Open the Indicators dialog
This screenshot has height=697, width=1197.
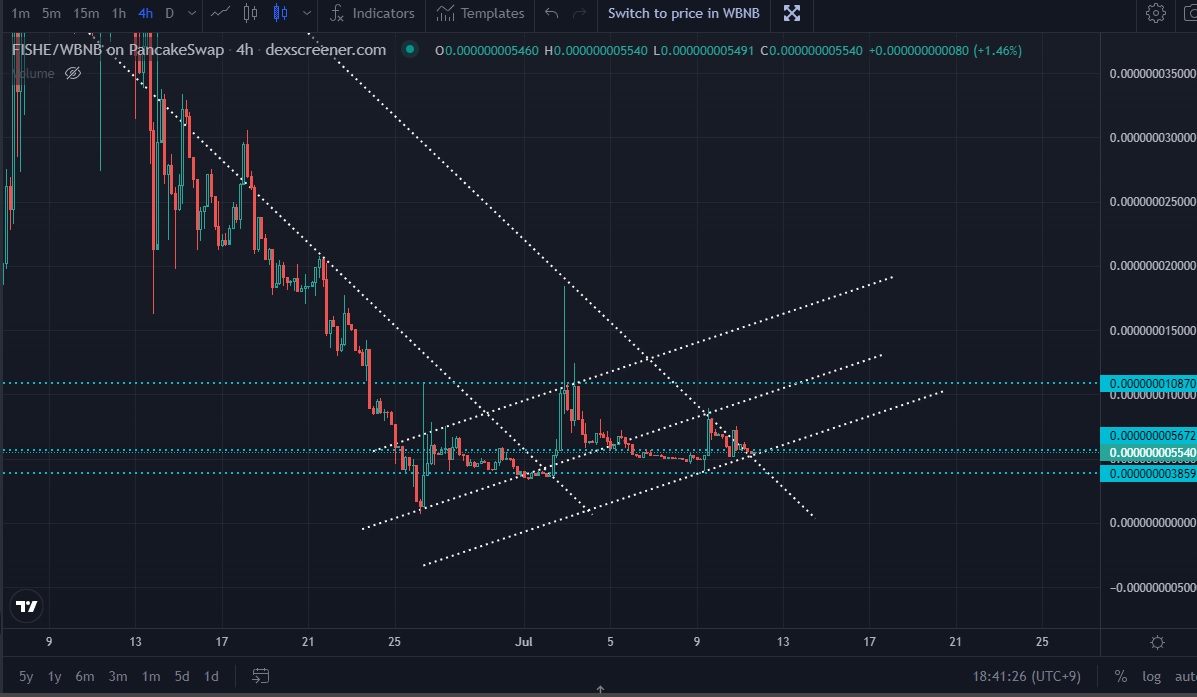(x=373, y=13)
